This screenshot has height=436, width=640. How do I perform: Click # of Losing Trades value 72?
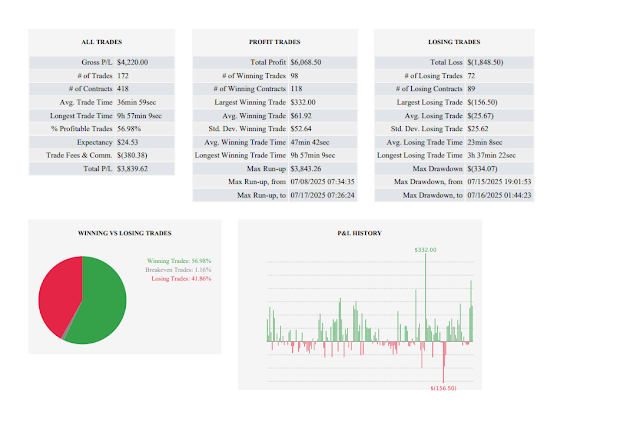click(x=471, y=76)
